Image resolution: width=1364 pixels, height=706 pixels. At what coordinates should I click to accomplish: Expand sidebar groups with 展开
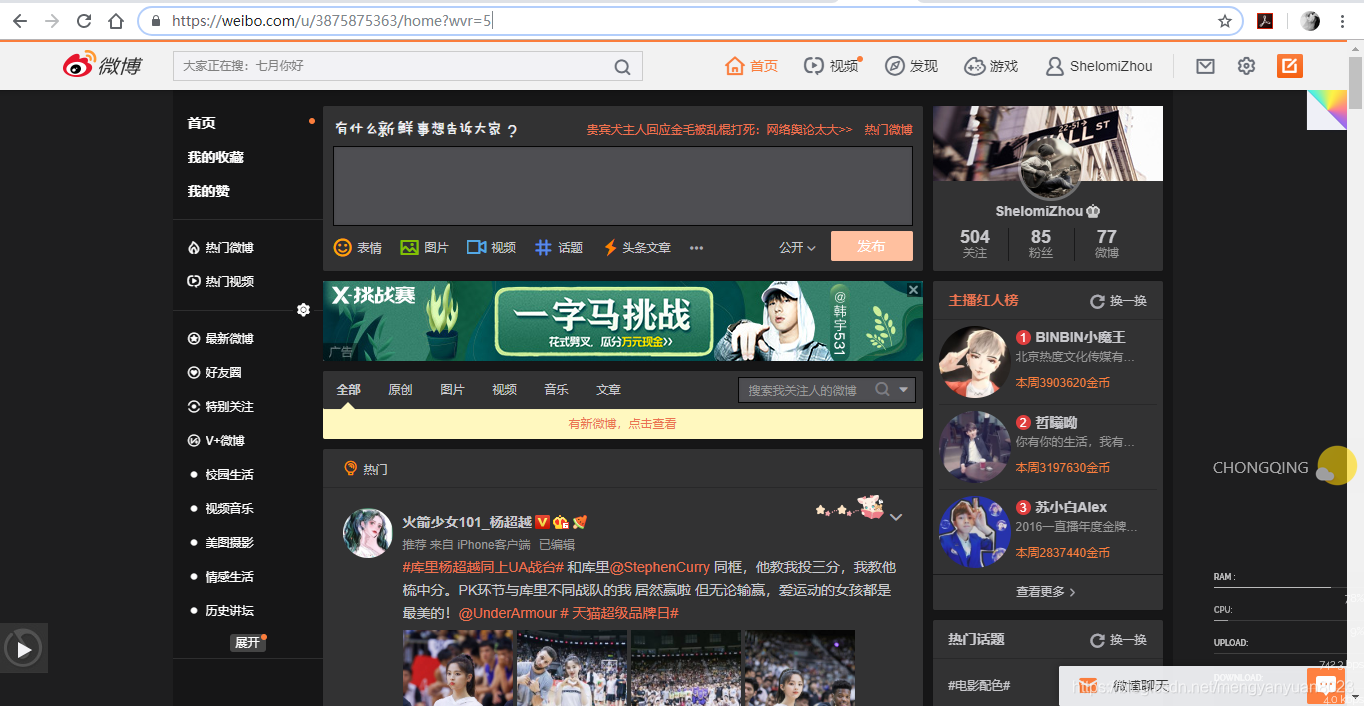(x=247, y=642)
